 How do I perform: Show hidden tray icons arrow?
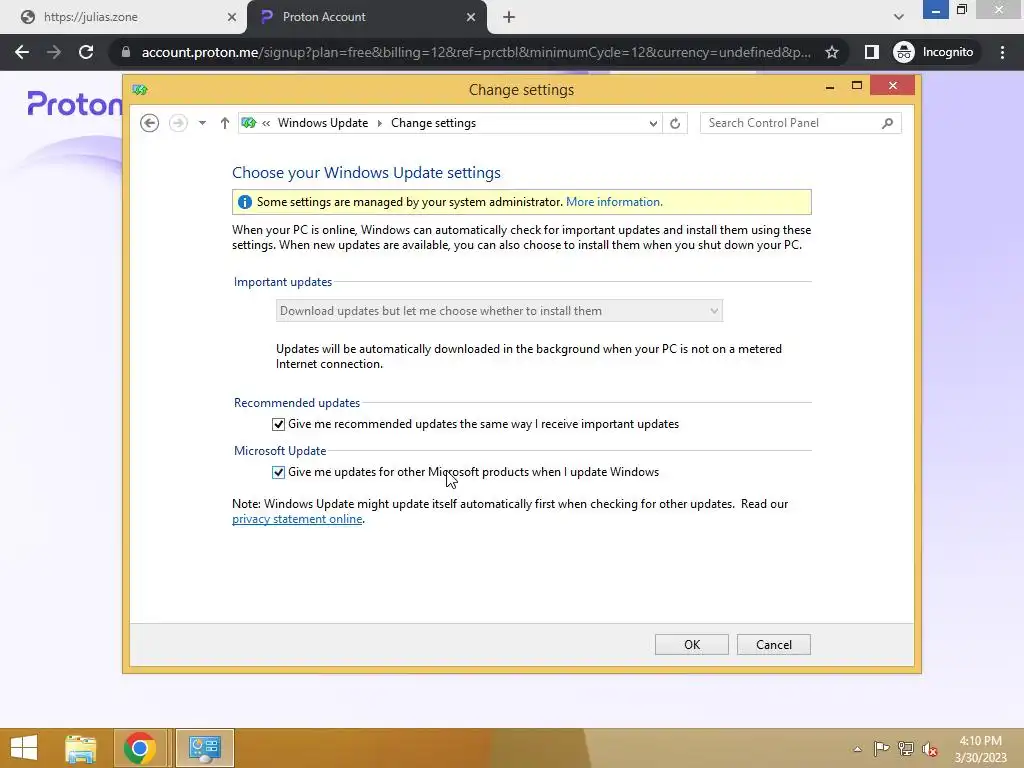(x=857, y=749)
